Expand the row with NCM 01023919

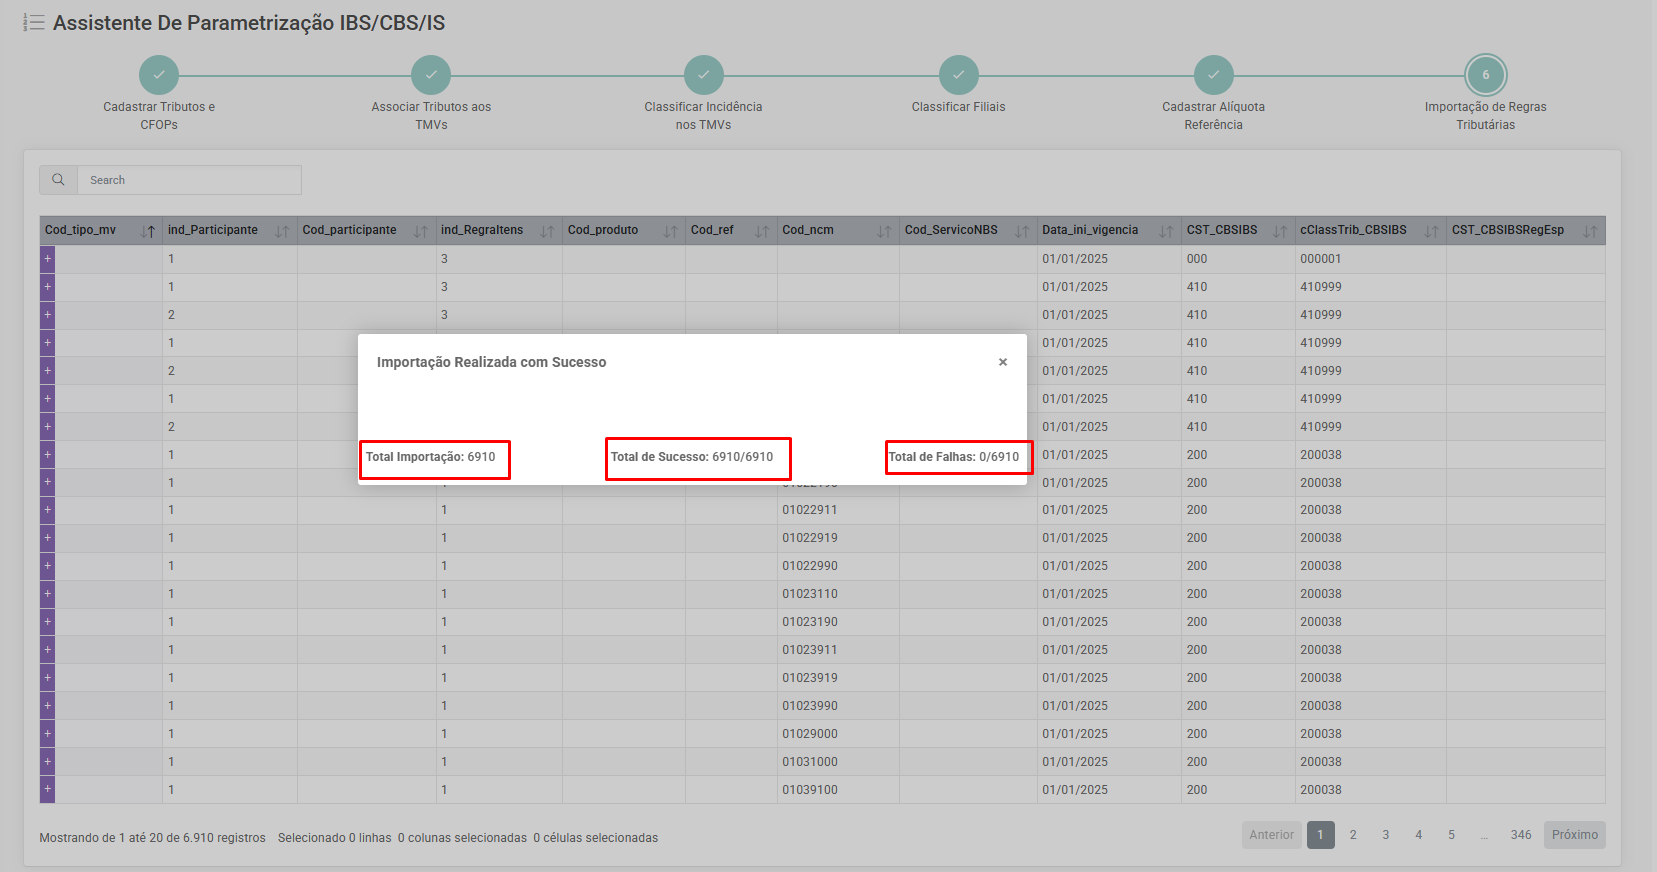click(x=47, y=678)
